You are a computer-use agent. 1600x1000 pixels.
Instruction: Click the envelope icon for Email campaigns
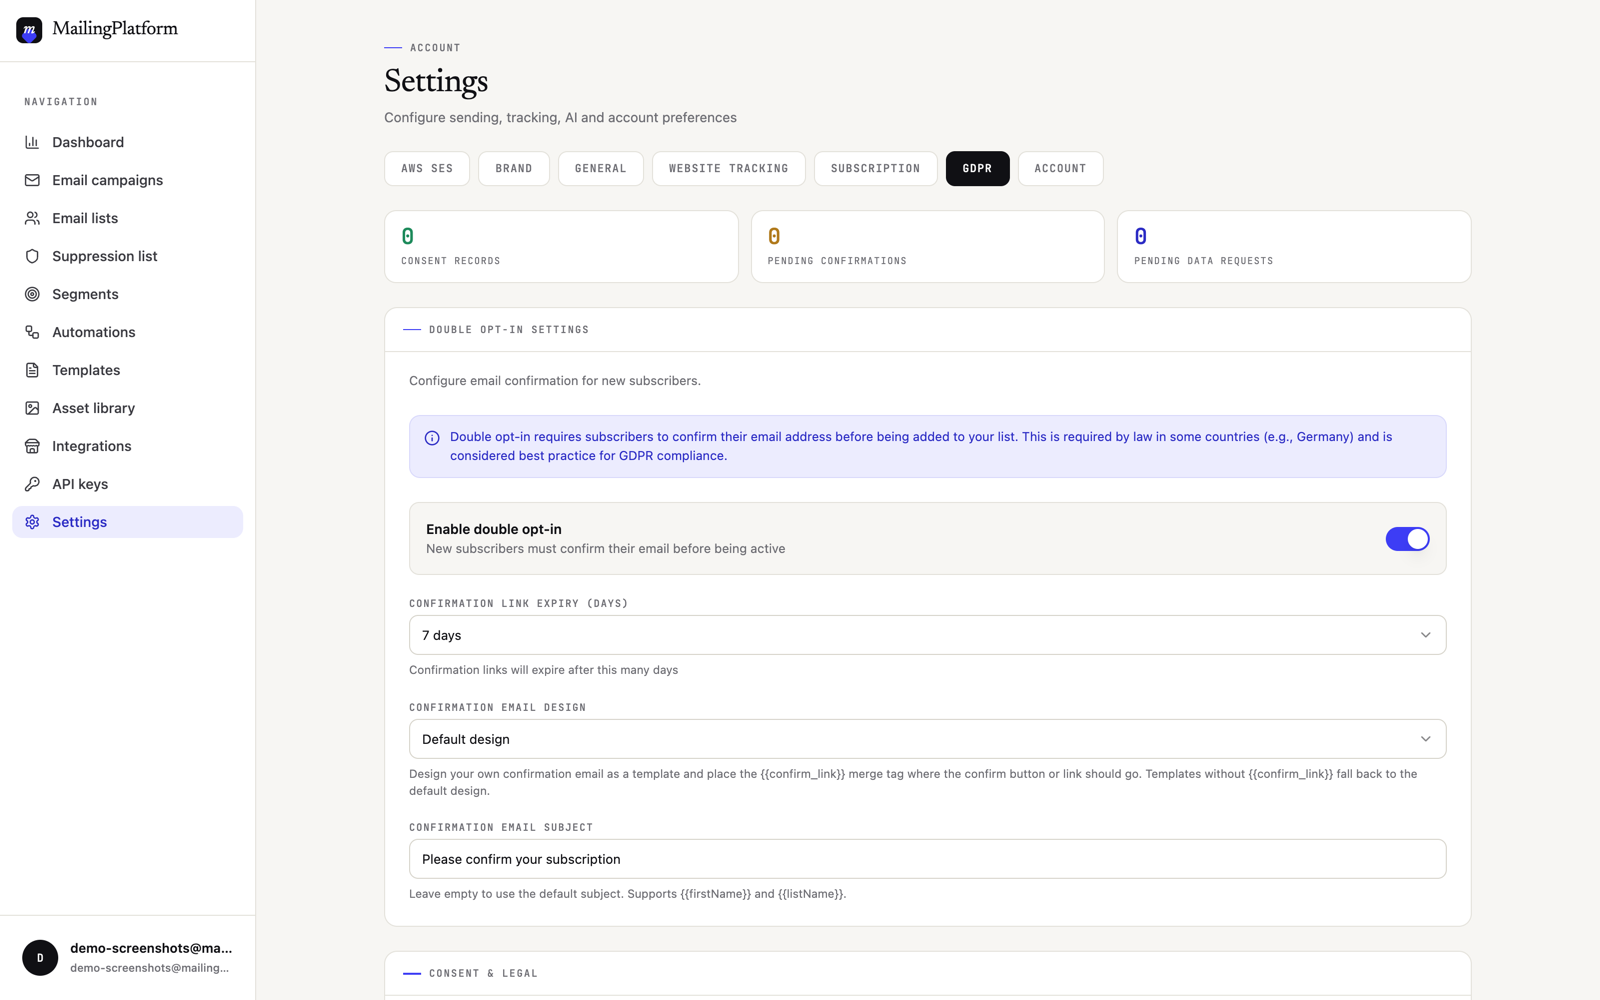coord(32,180)
